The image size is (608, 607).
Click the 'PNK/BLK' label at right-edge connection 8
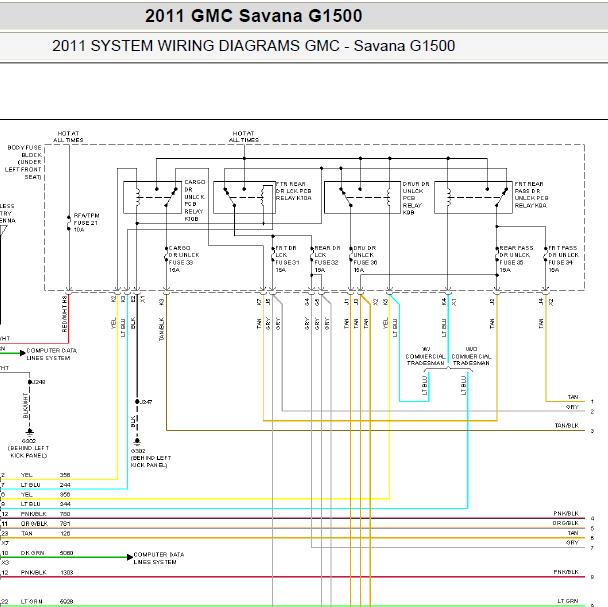pyautogui.click(x=566, y=572)
